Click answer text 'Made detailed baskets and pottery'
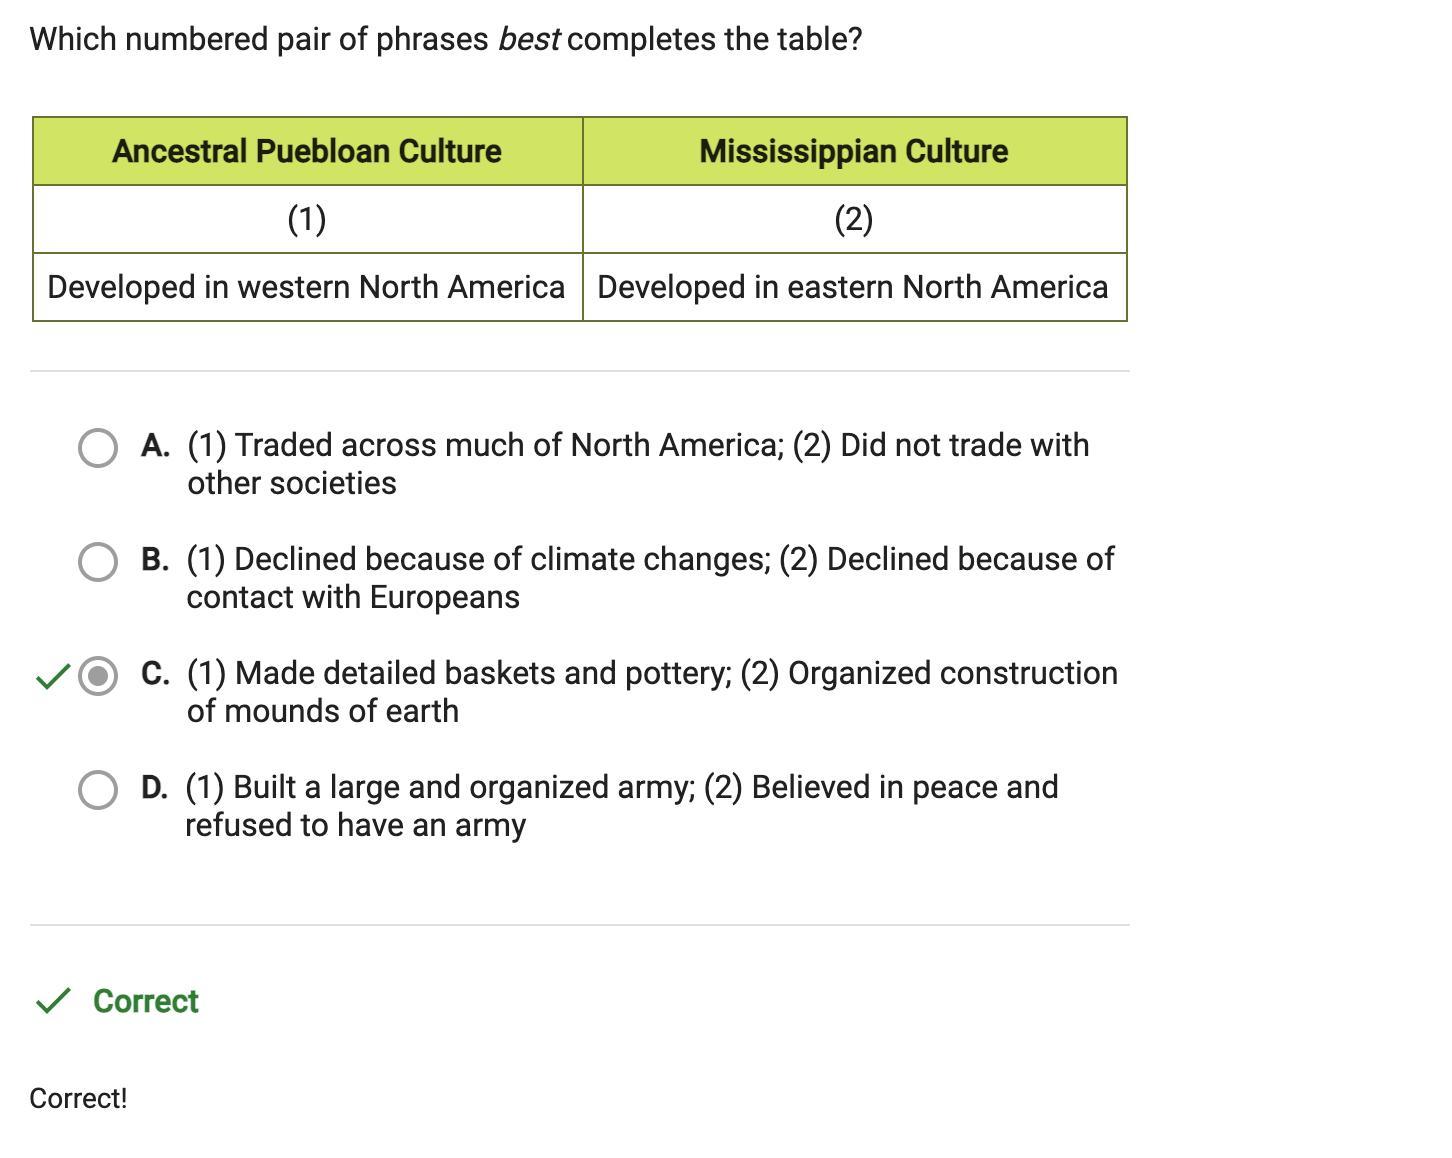Screen dimensions: 1452x1158 (x=483, y=673)
